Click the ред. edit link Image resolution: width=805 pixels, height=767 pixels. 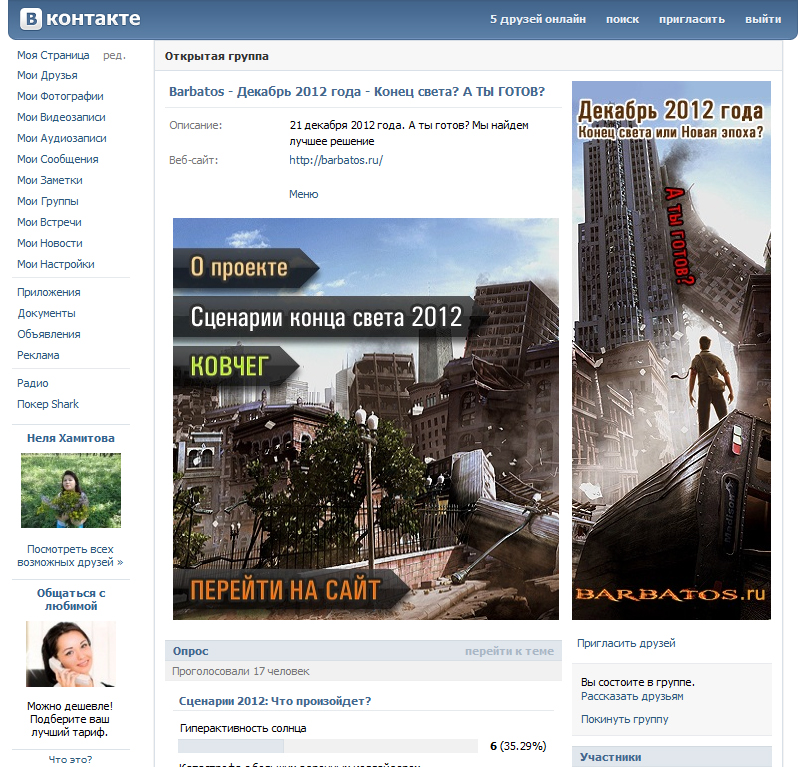[x=114, y=55]
